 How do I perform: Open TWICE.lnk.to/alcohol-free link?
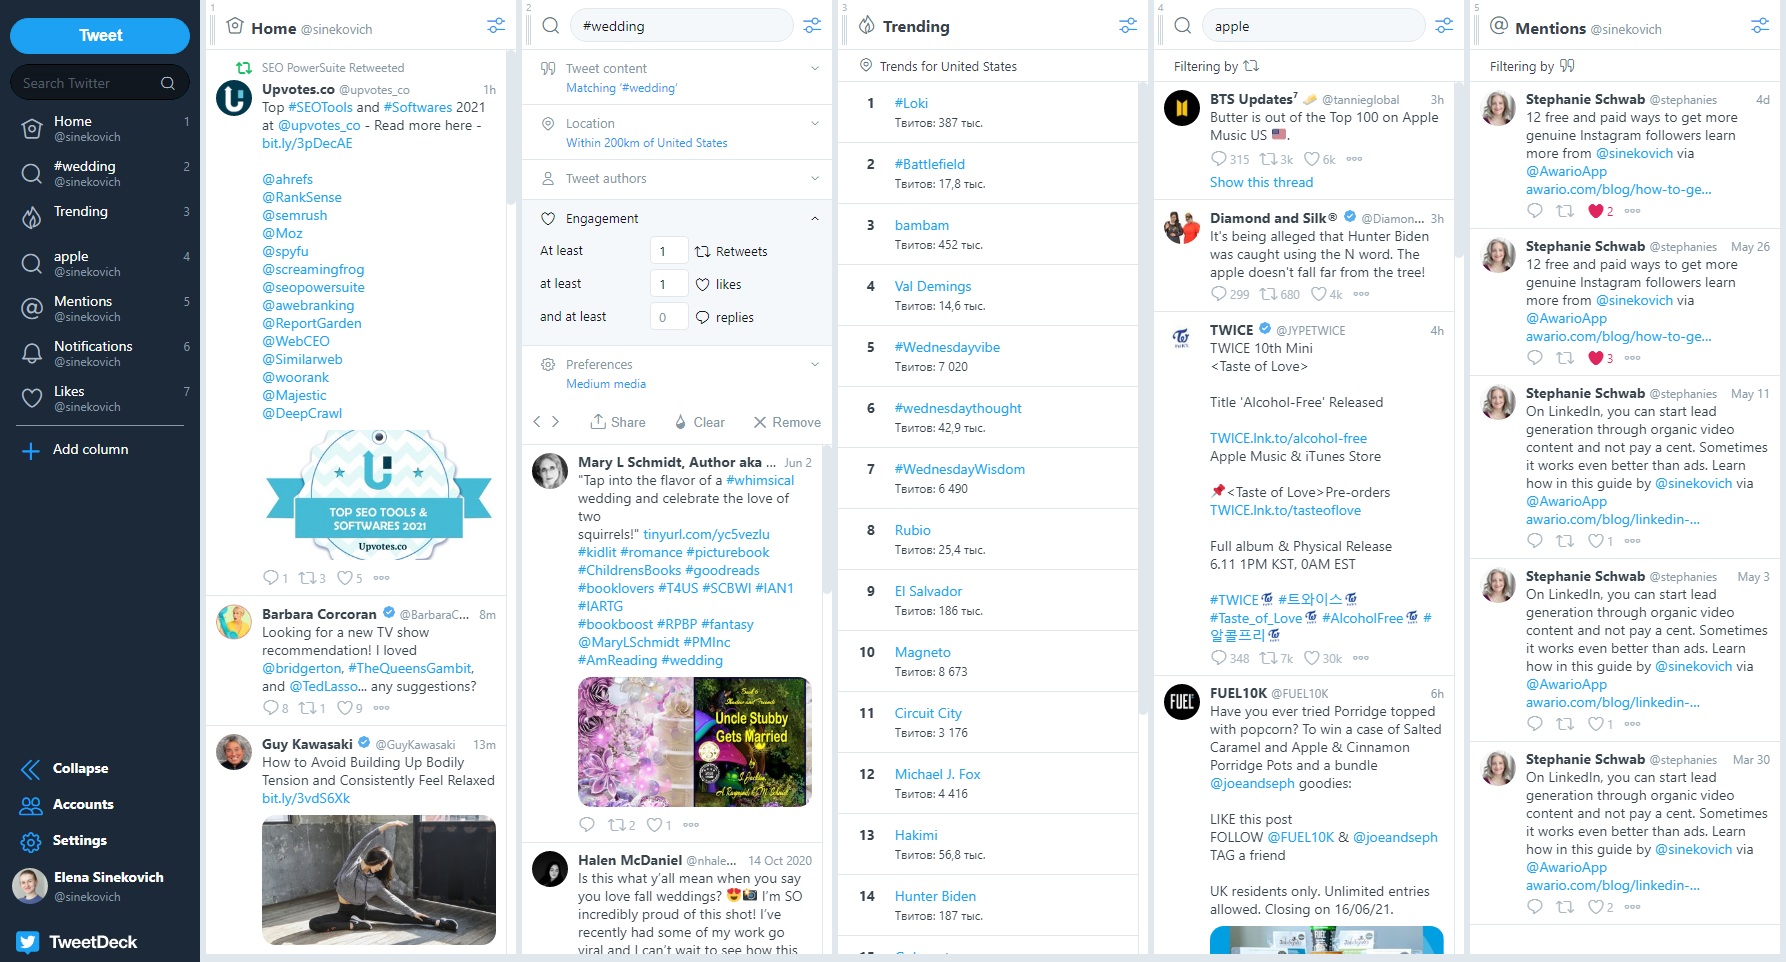click(1288, 438)
